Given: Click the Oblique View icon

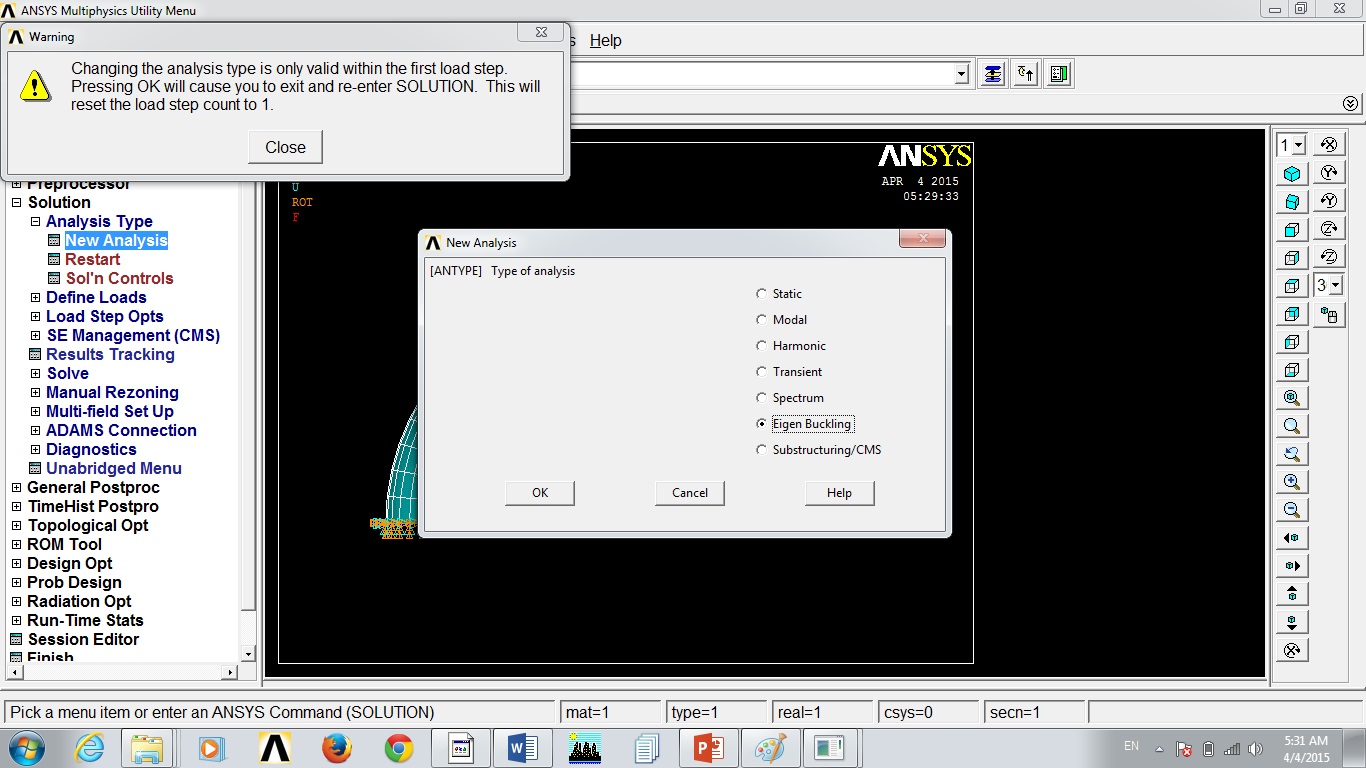Looking at the screenshot, I should coord(1291,202).
